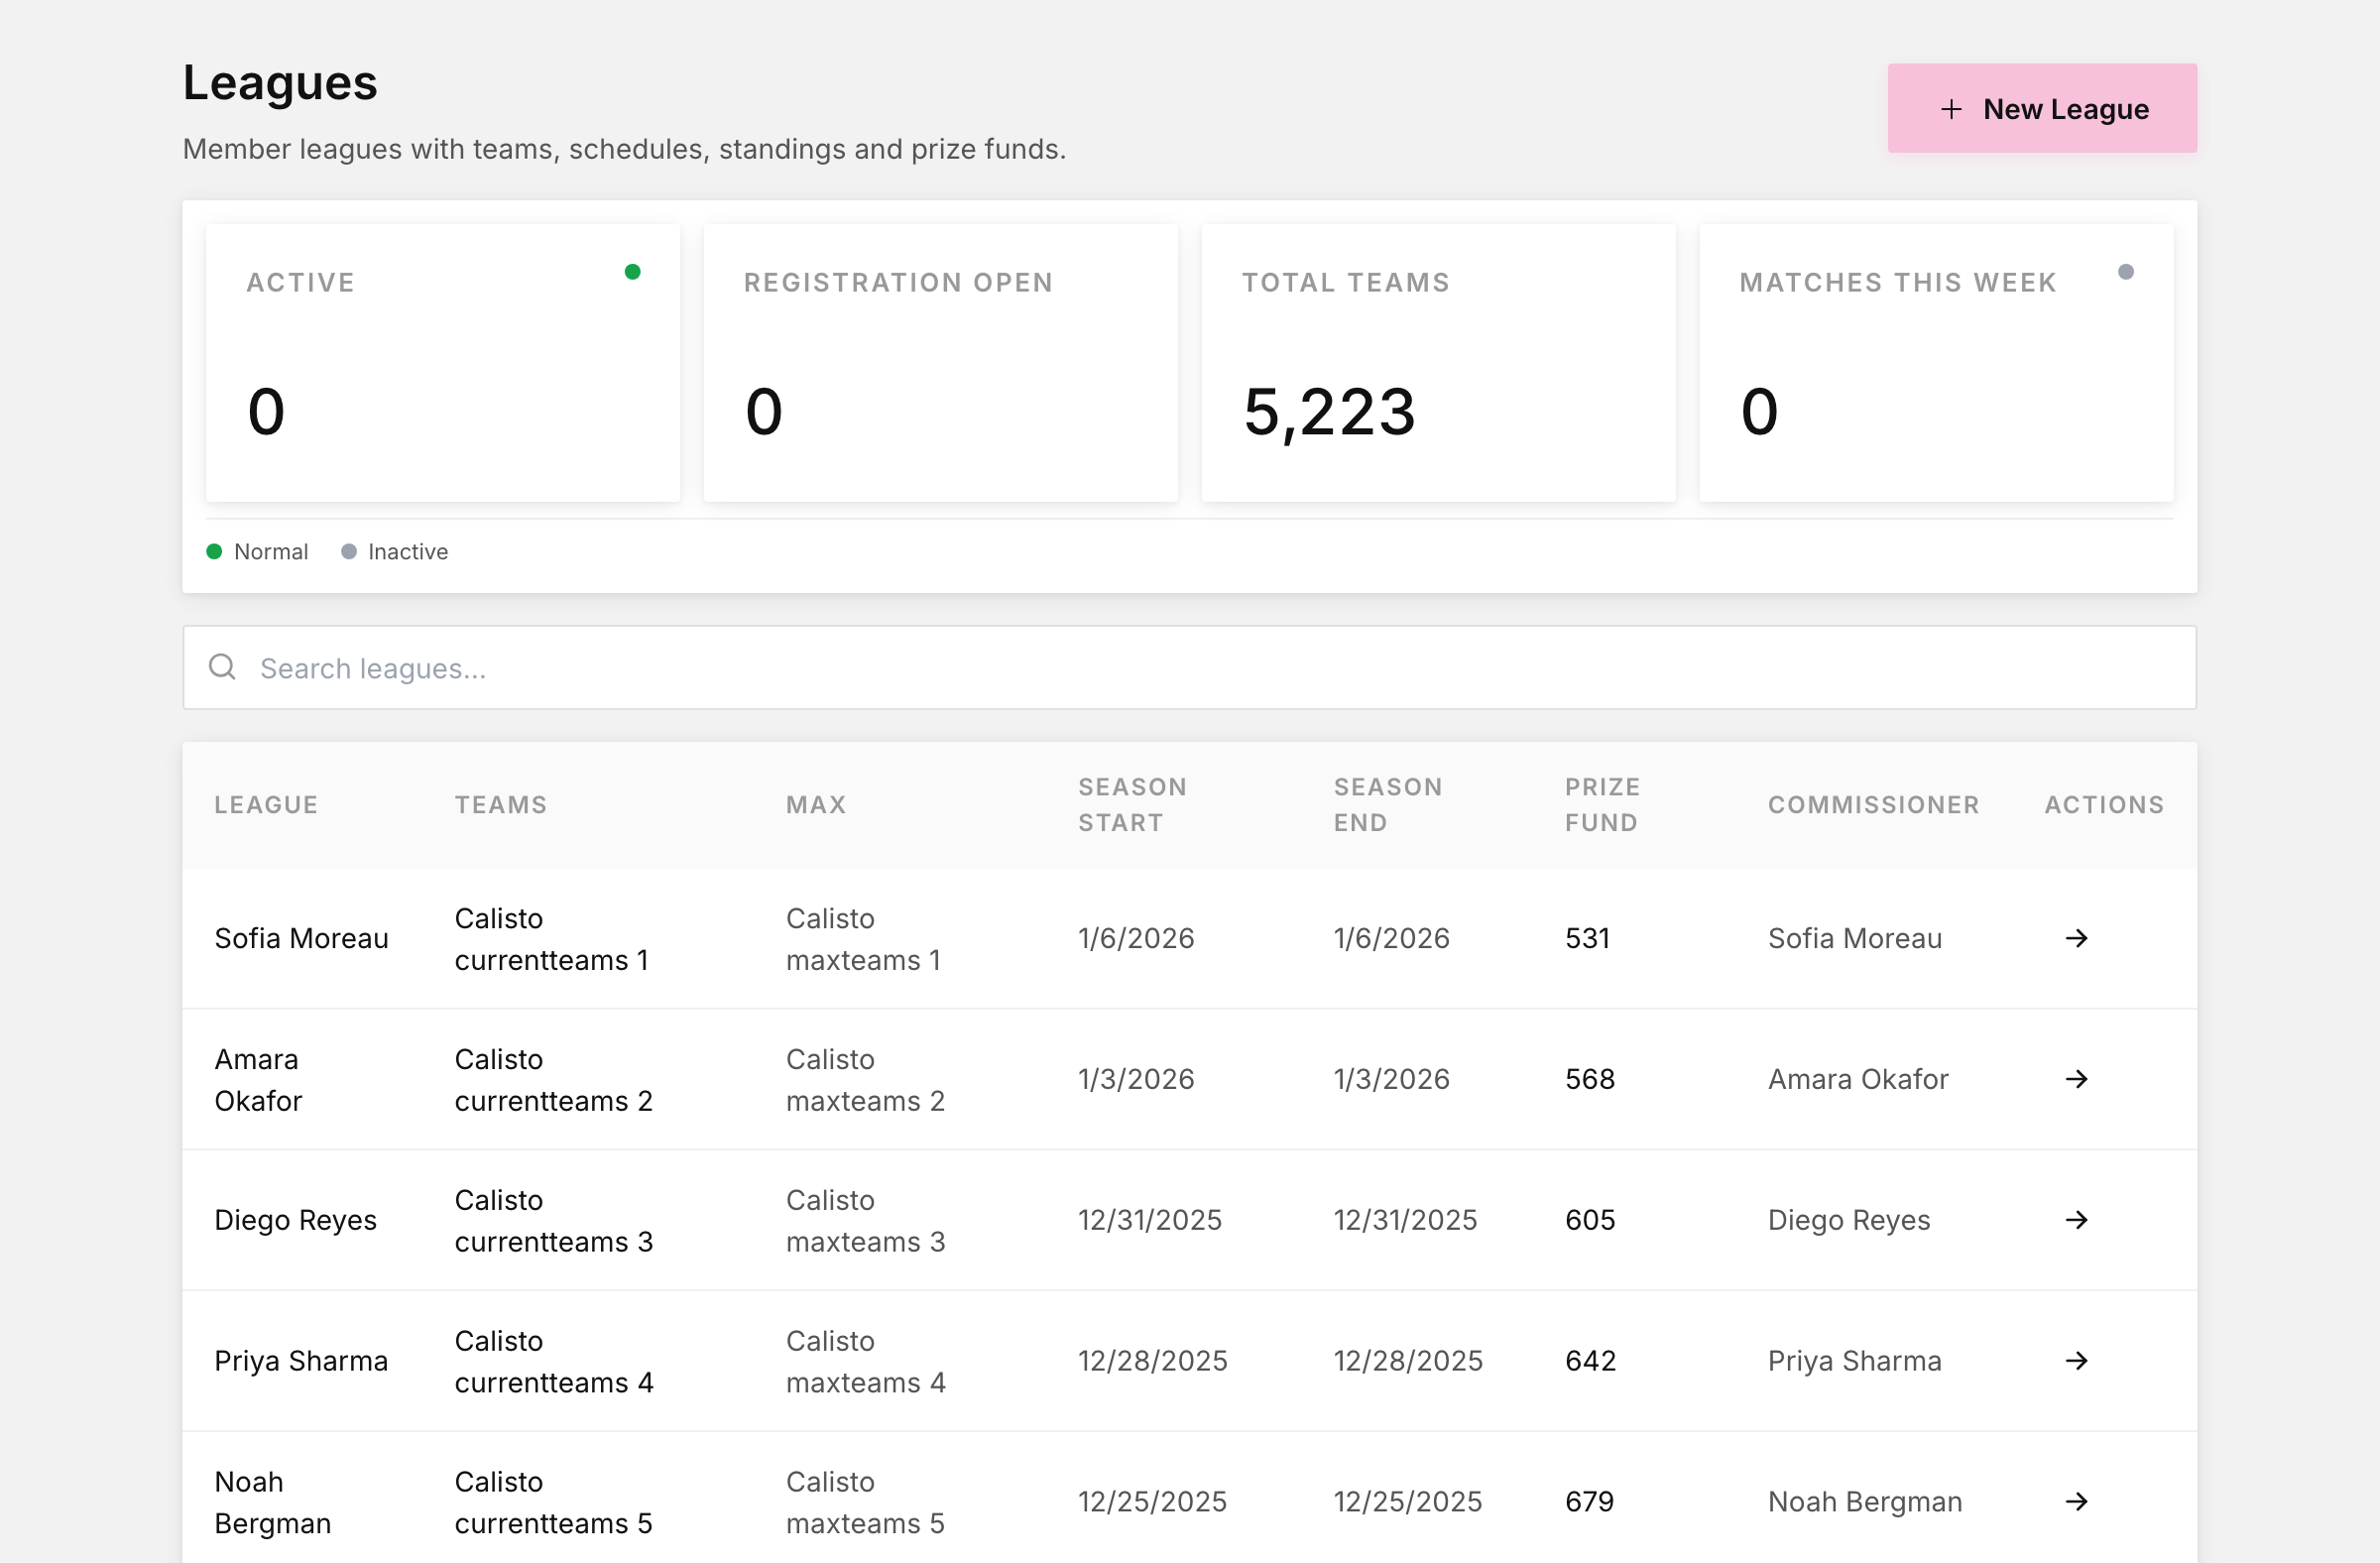Click the Leagues page heading
Screen dimensions: 2380x1563
point(280,83)
